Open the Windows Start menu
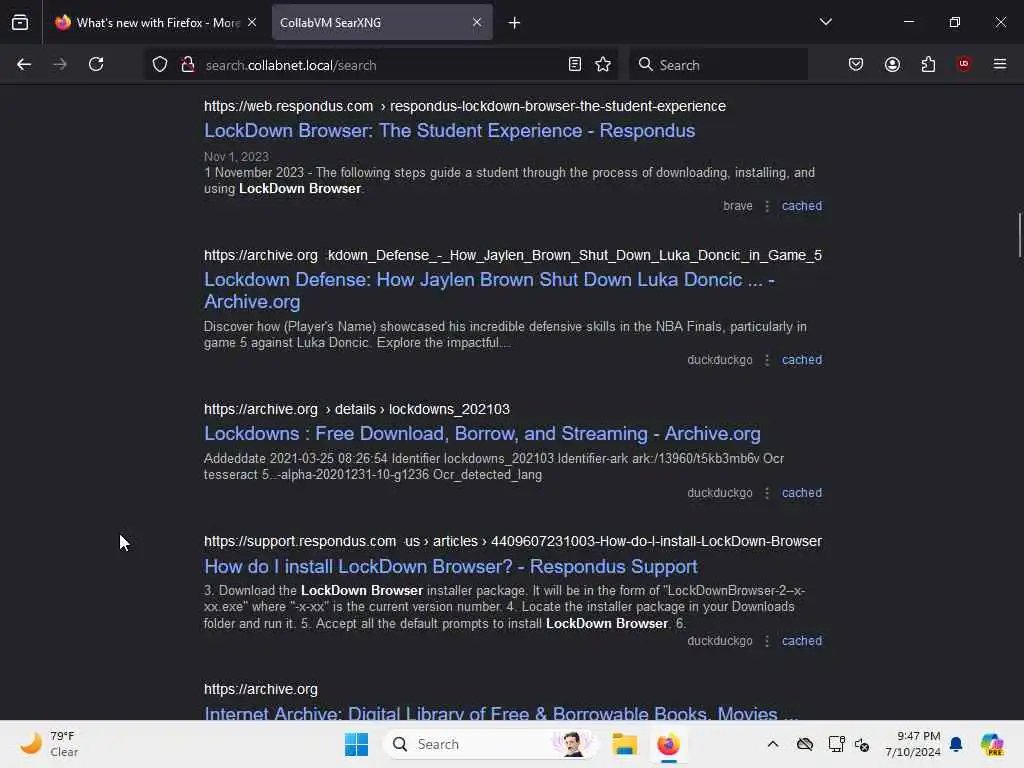Screen dimensions: 1024x768 point(357,744)
